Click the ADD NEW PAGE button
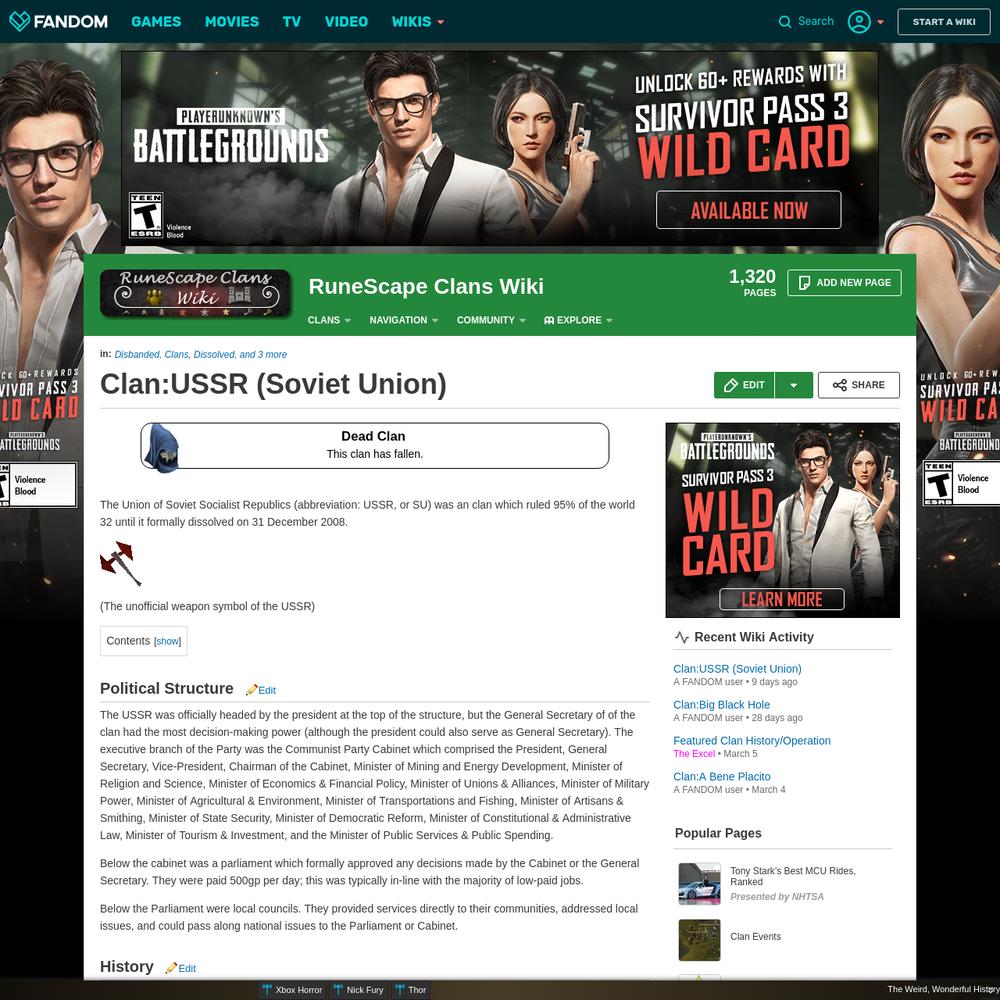1000x1000 pixels. (x=844, y=283)
